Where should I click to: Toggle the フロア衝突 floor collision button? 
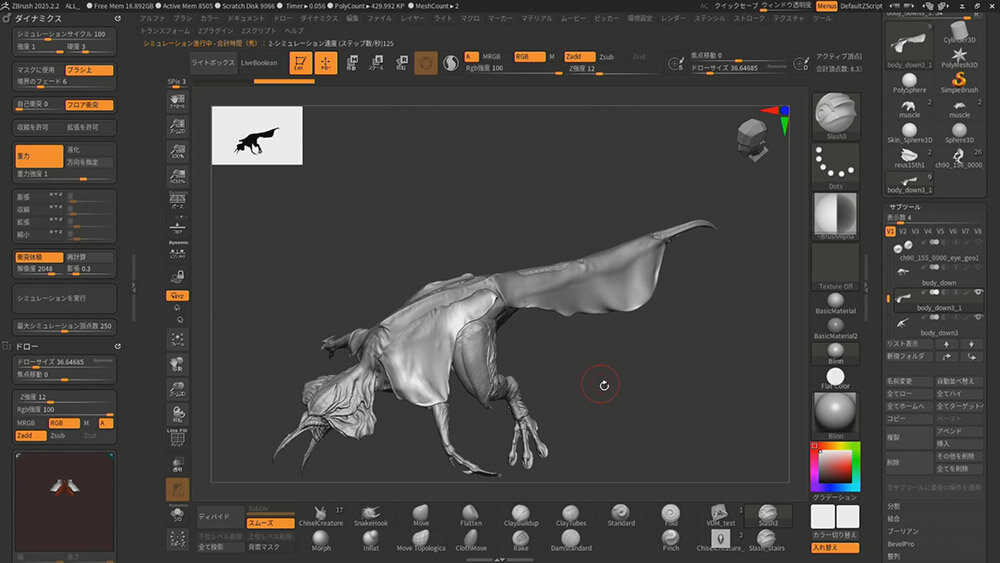pos(89,105)
